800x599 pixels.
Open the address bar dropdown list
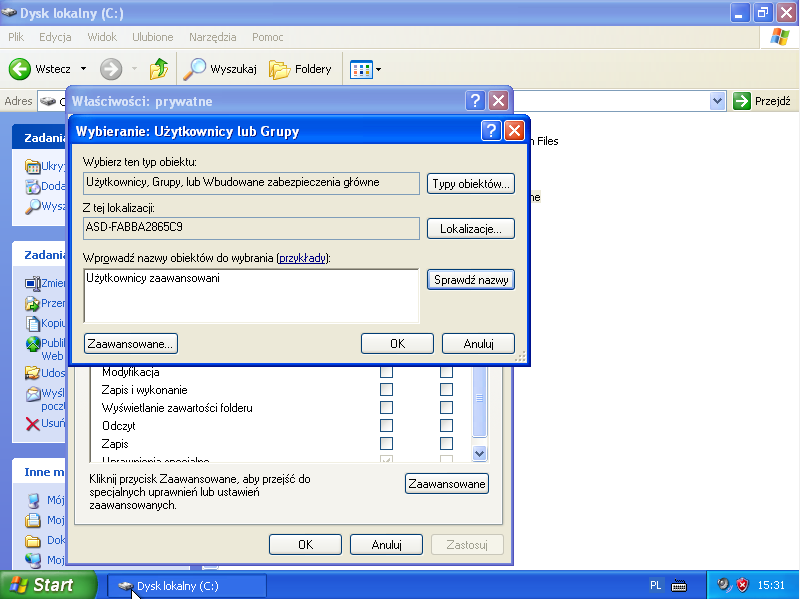717,101
